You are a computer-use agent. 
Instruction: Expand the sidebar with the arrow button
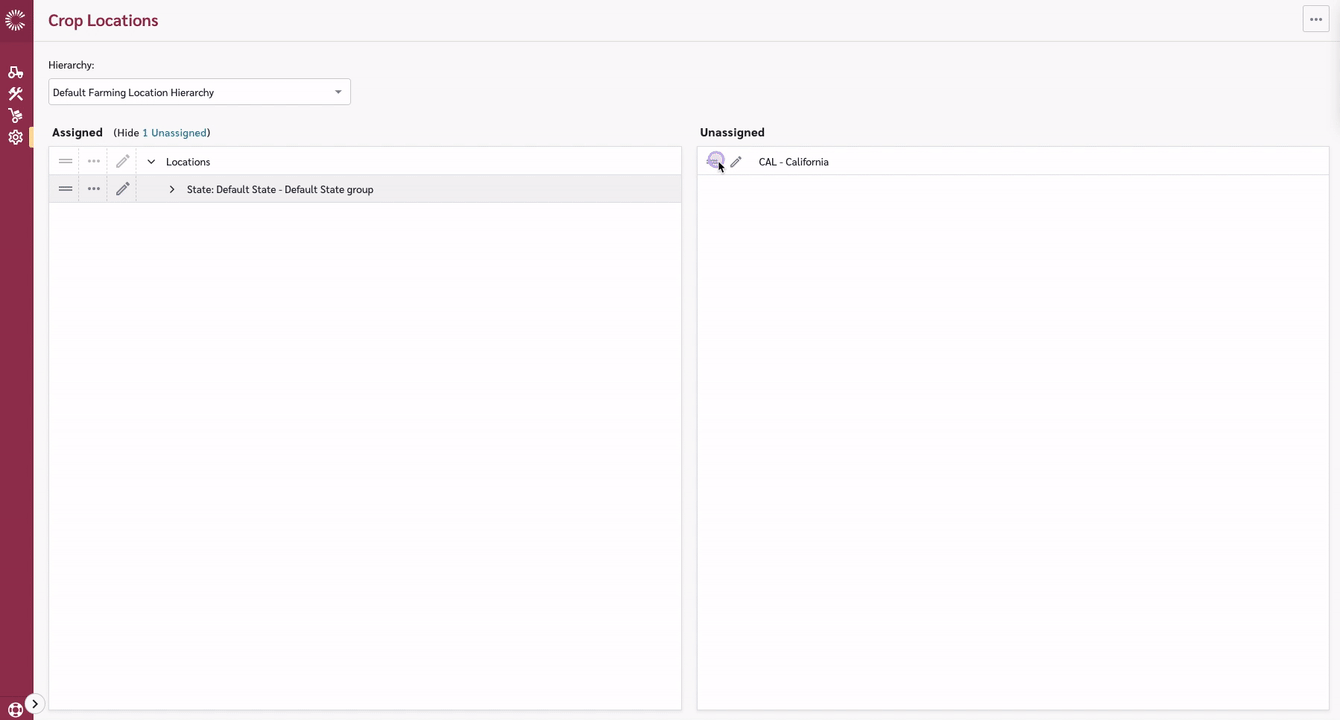[35, 704]
